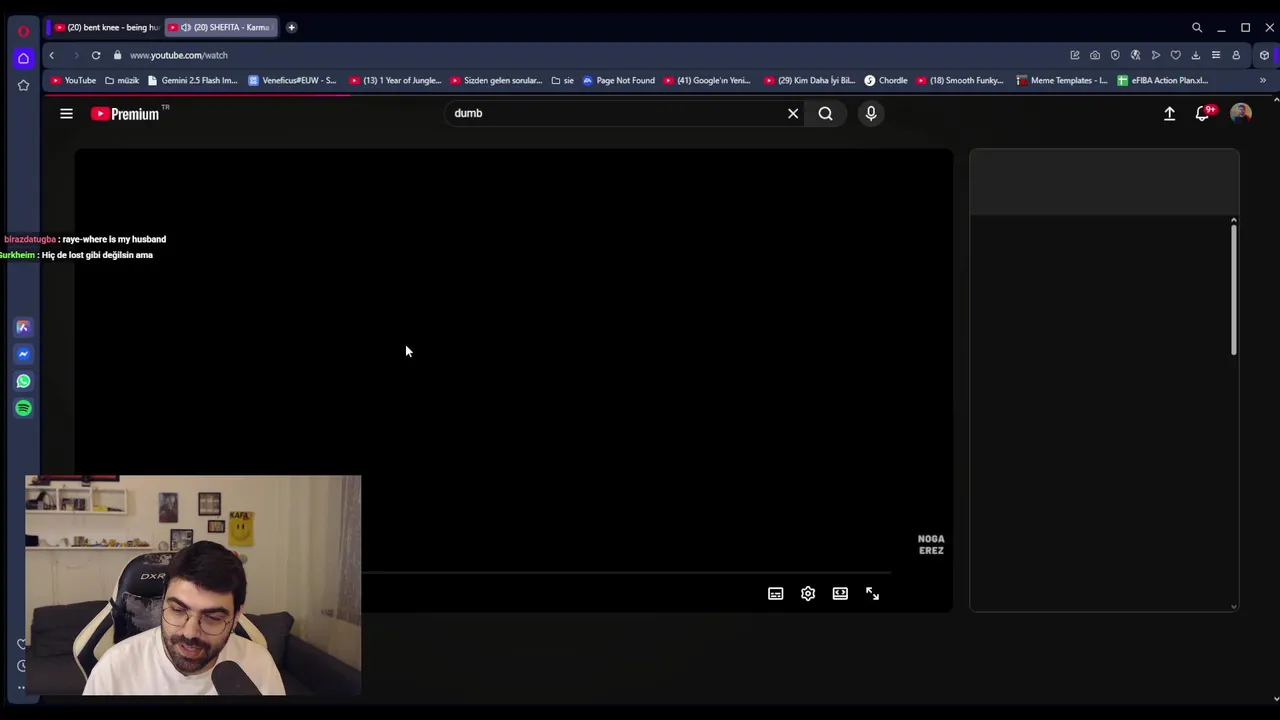The height and width of the screenshot is (720, 1280).
Task: Open the Aria AI sidebar icon
Action: coord(23,327)
